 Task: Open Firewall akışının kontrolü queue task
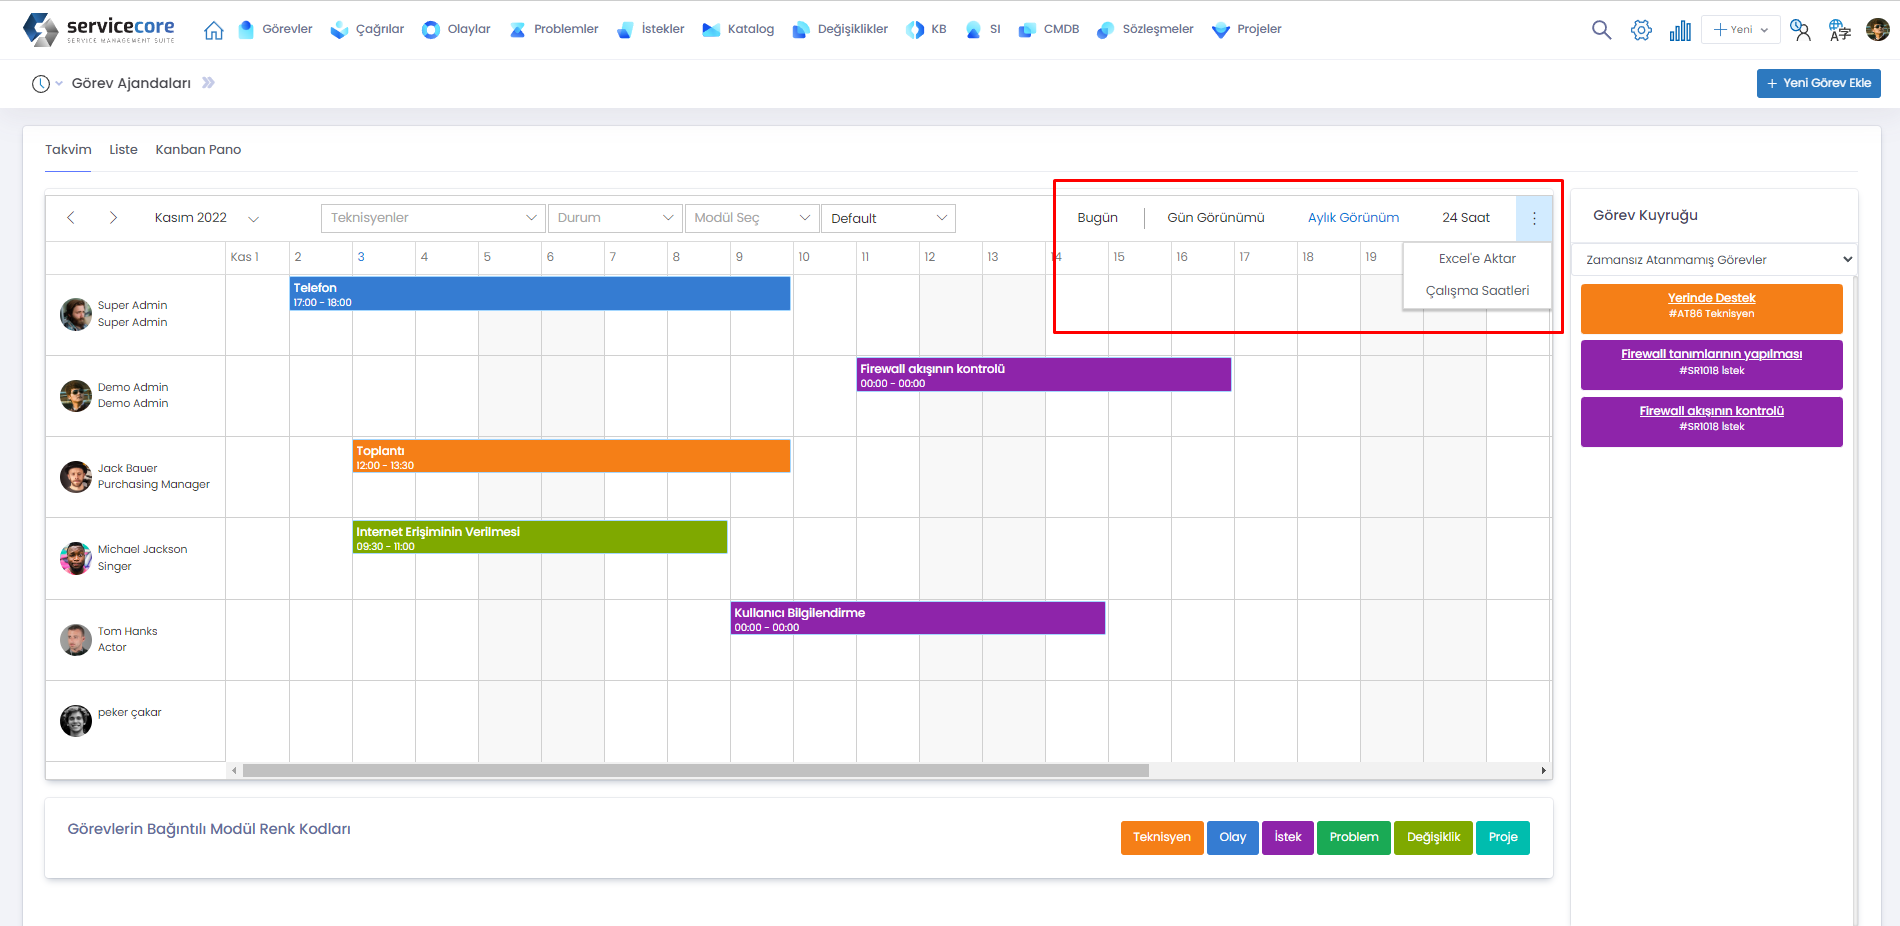pos(1711,421)
